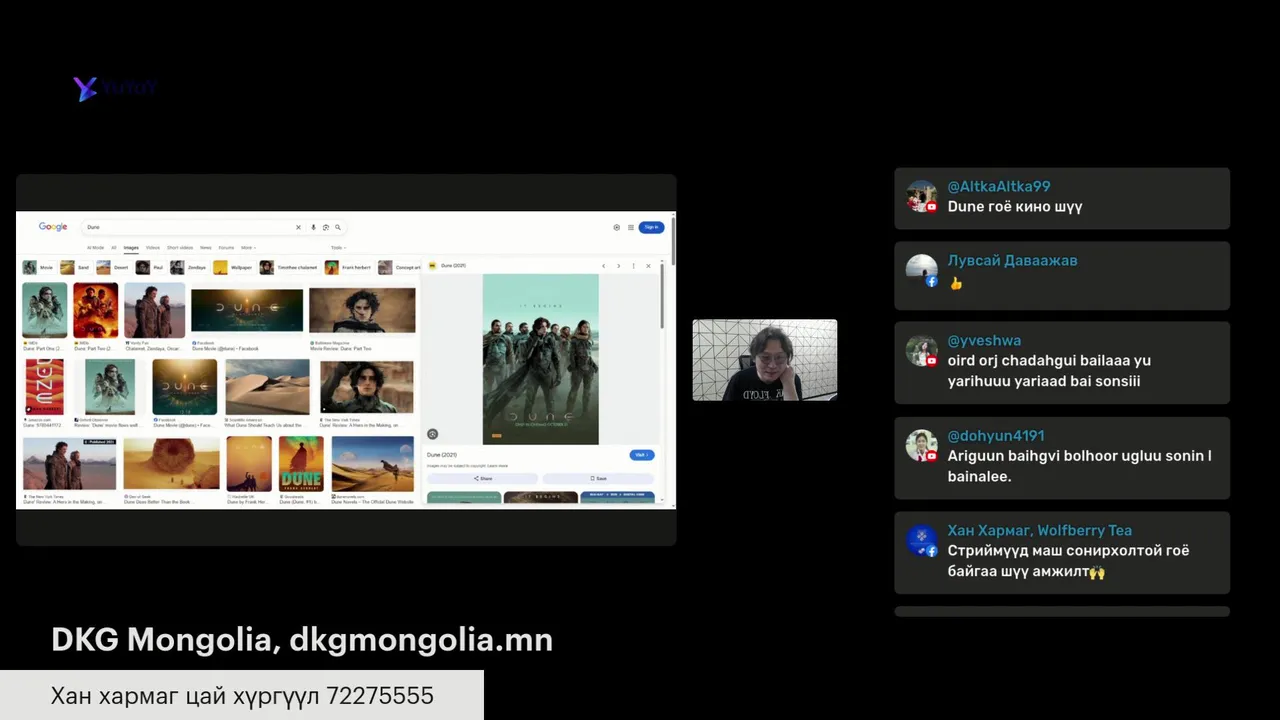
Task: Switch to the Short videos tab
Action: click(180, 247)
